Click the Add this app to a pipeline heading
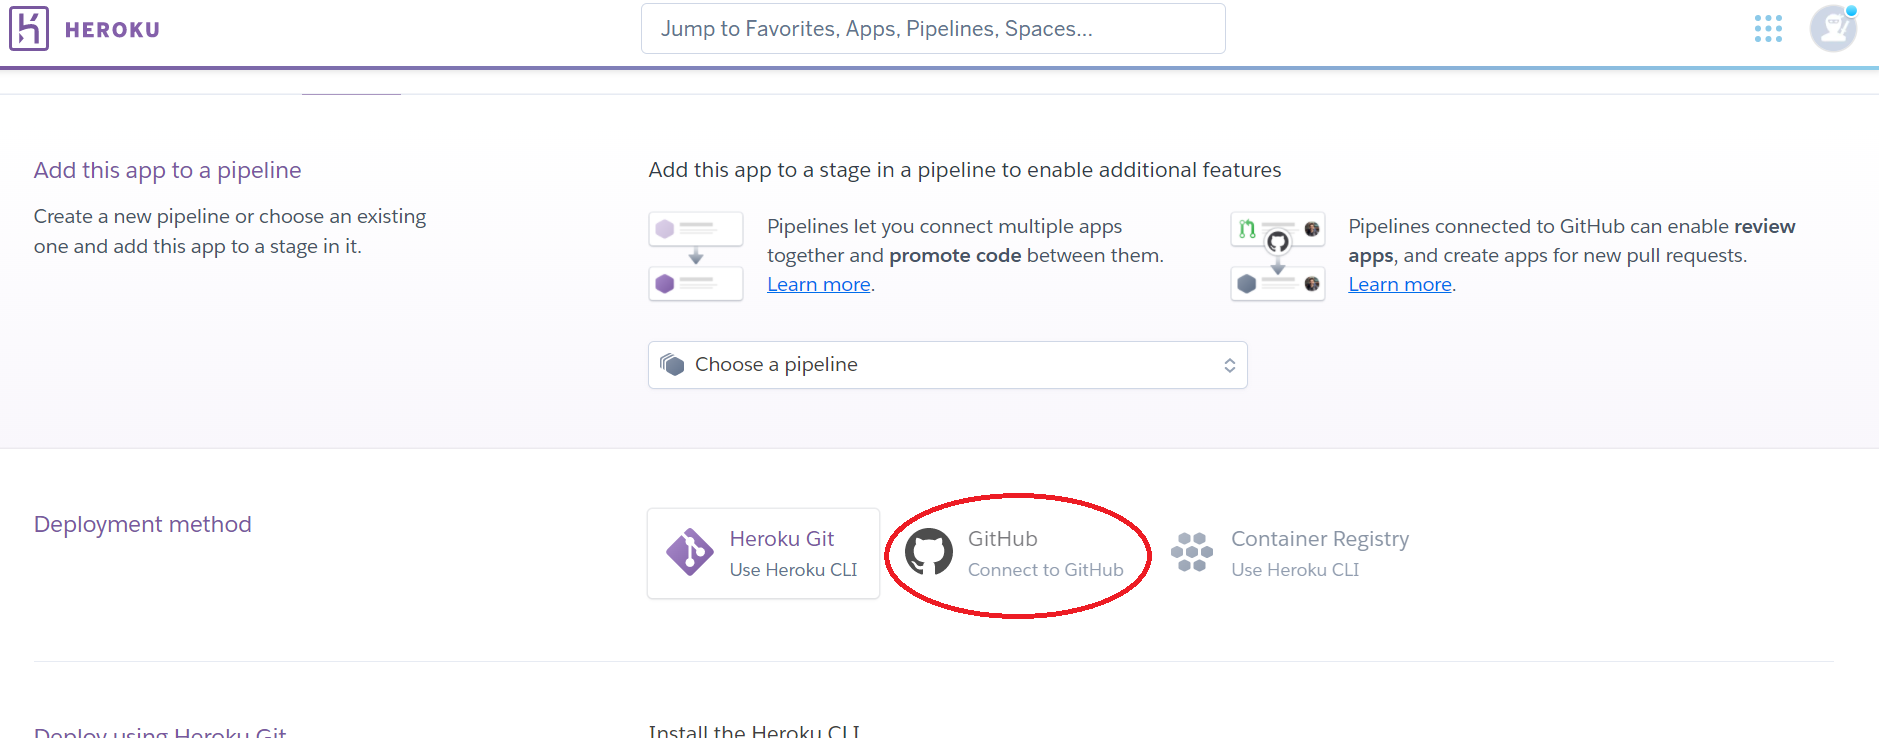Image resolution: width=1879 pixels, height=738 pixels. 167,171
